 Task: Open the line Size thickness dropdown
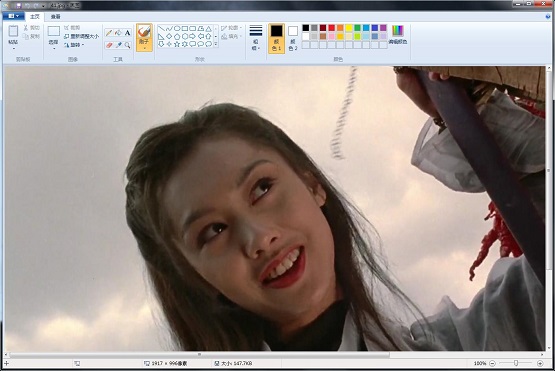(x=256, y=37)
